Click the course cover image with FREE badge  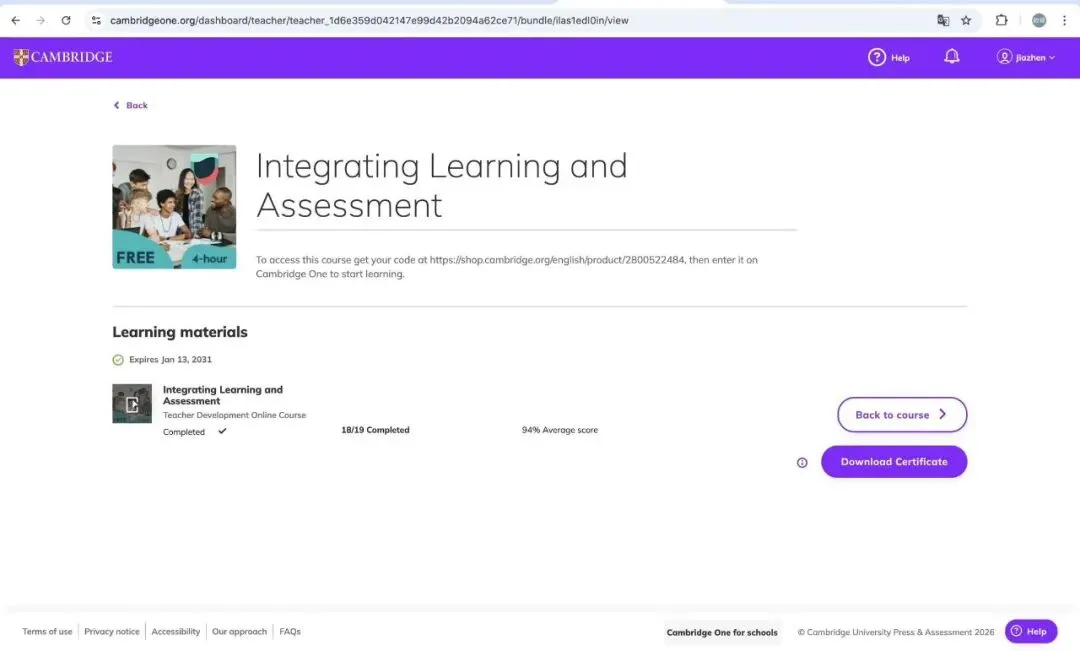[x=174, y=207]
